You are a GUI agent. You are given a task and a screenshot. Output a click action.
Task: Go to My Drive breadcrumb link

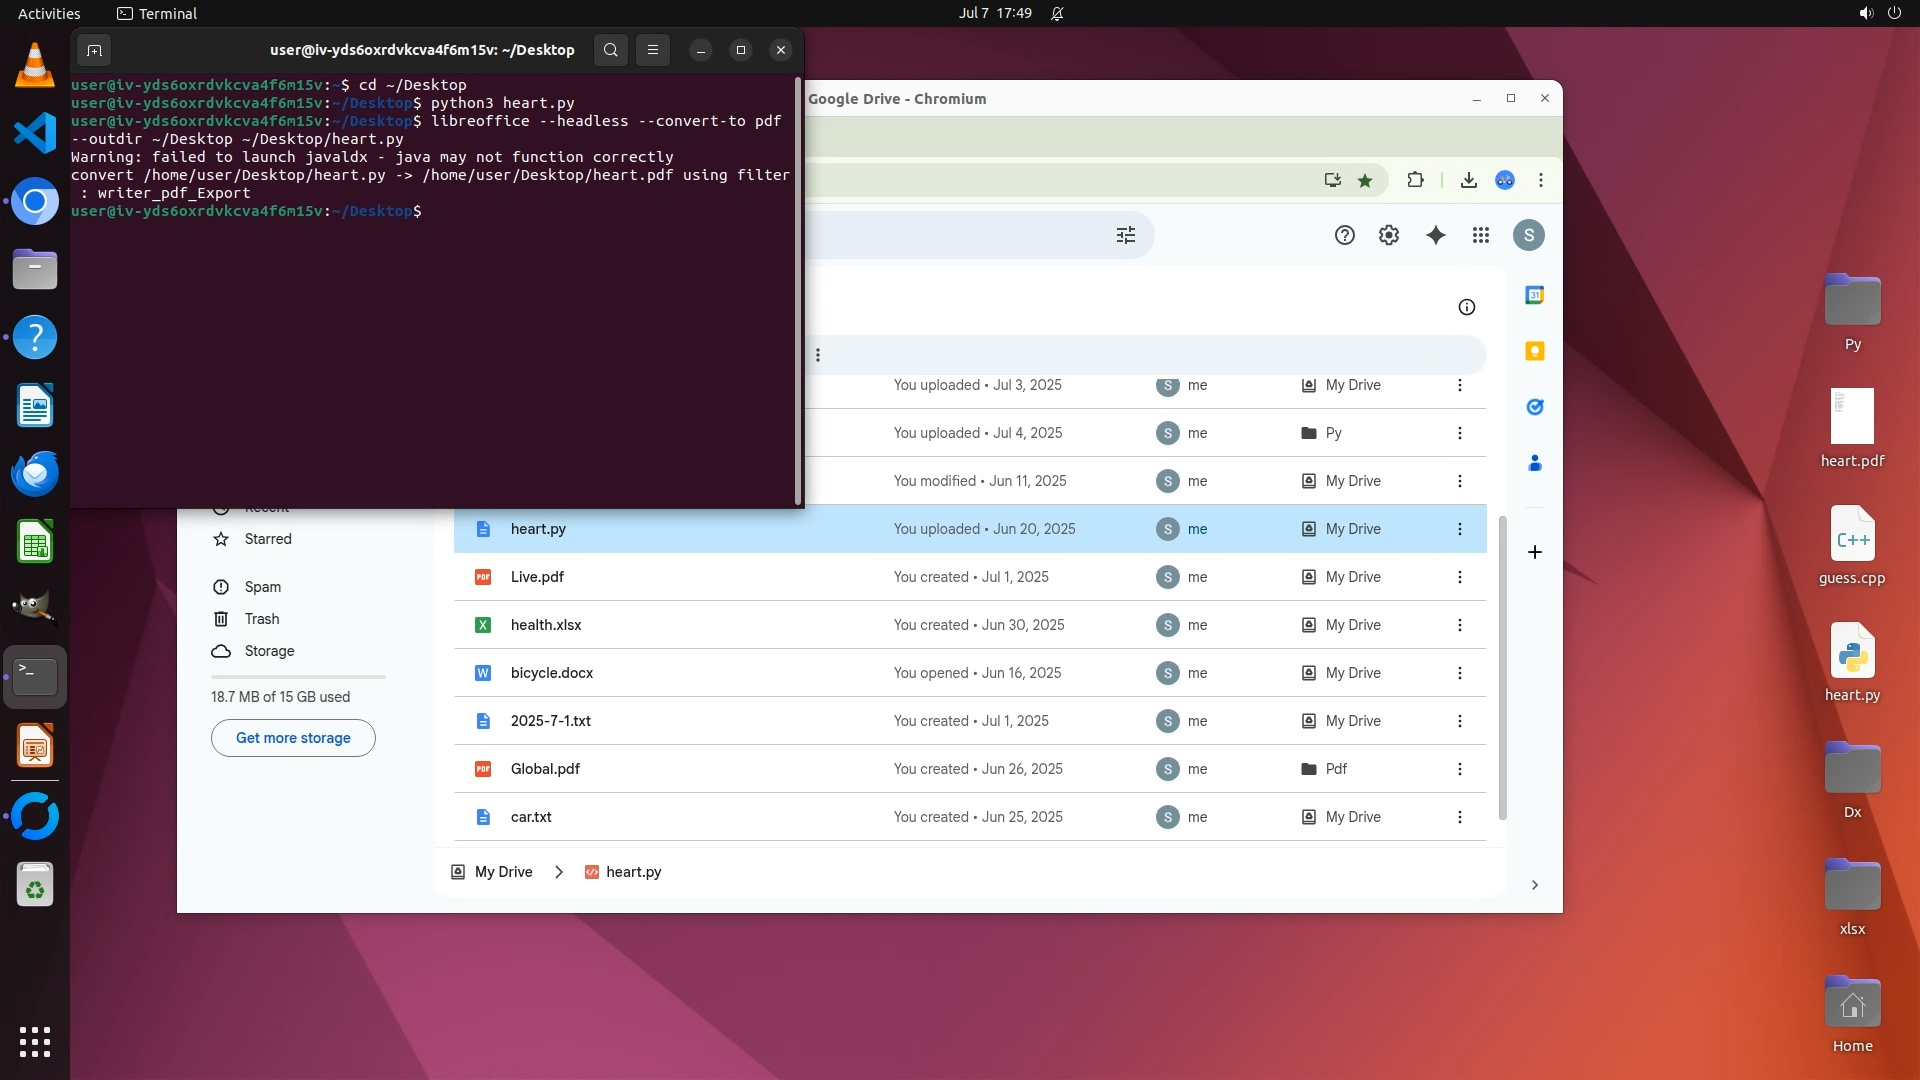pyautogui.click(x=503, y=872)
